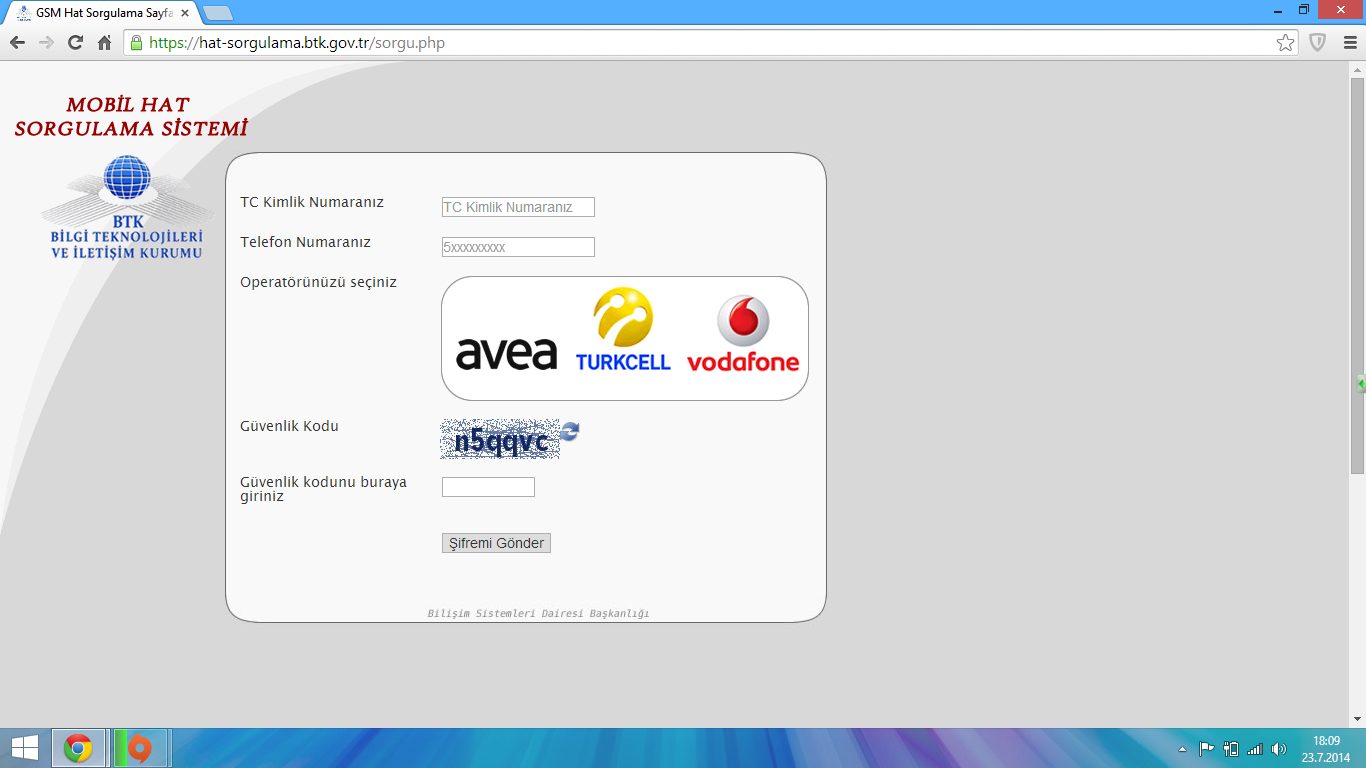Click the browser forward arrow
Image resolution: width=1366 pixels, height=768 pixels.
coord(46,43)
